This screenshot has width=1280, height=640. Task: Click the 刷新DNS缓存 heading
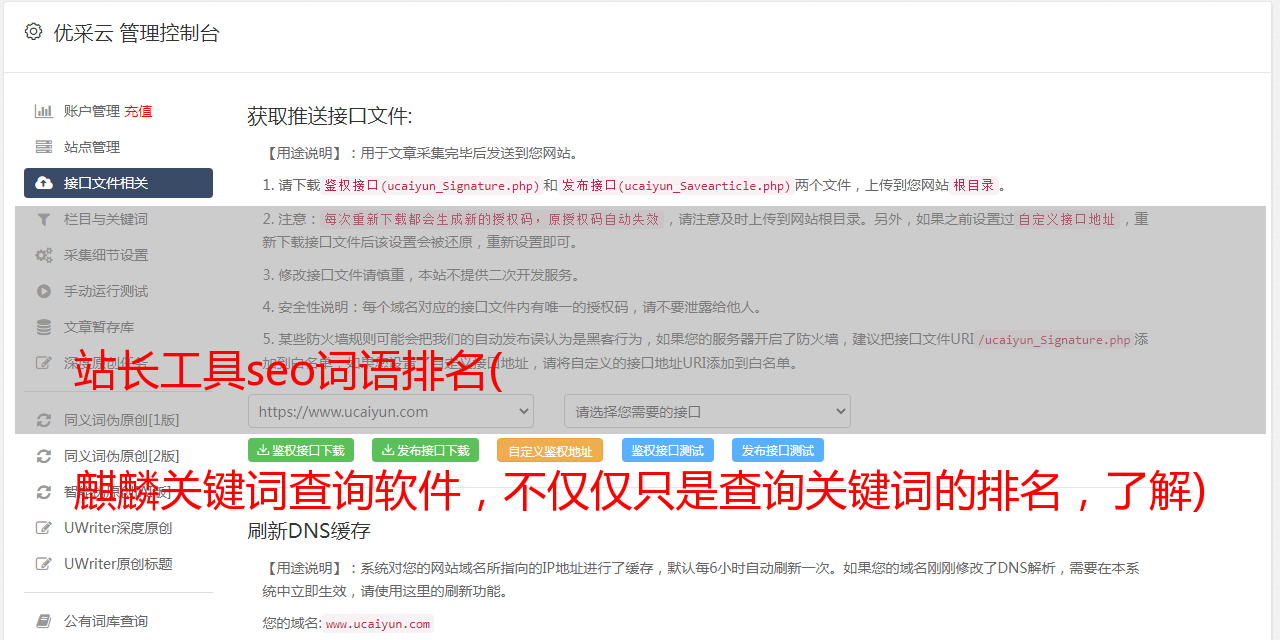coord(309,531)
